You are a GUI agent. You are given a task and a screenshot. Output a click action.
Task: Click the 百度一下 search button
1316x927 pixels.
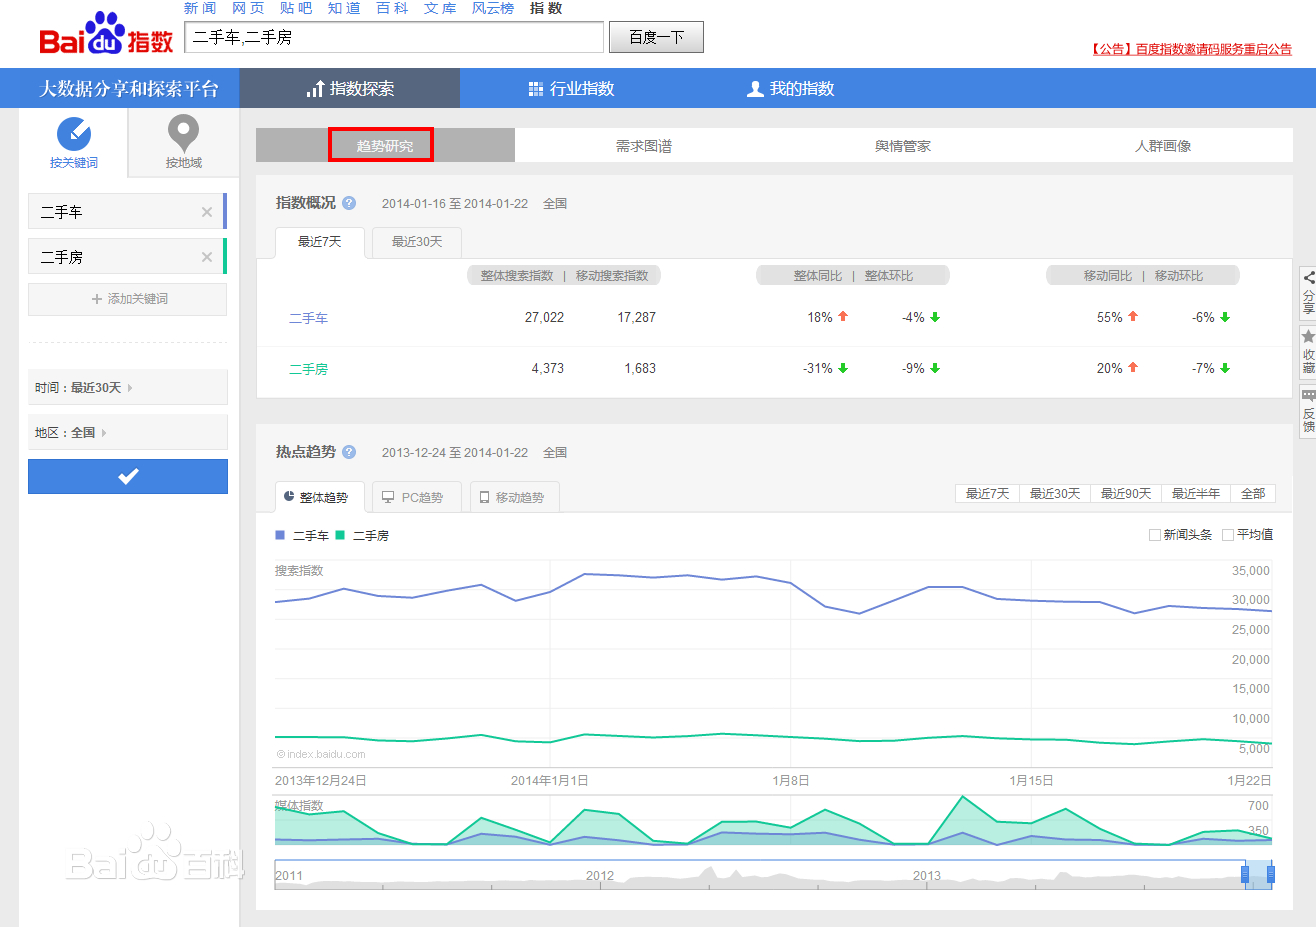656,37
